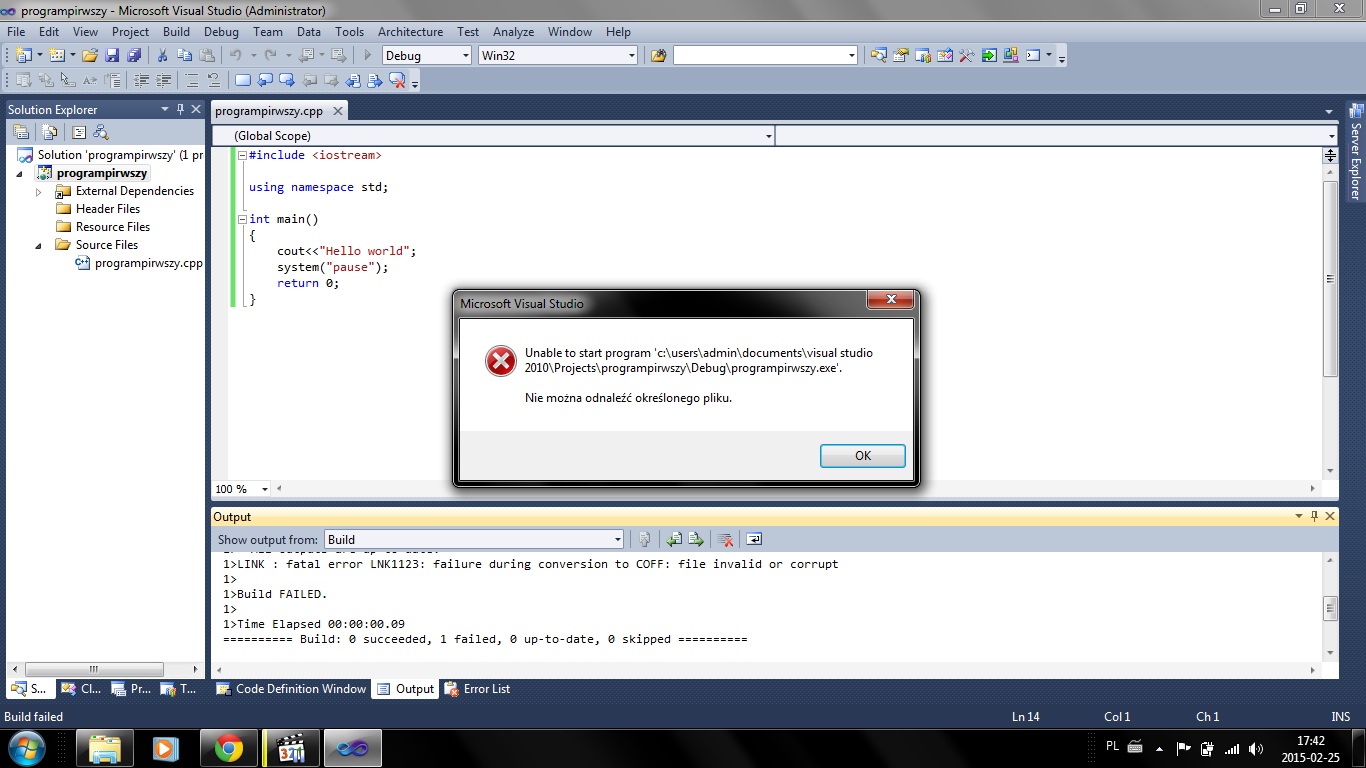Go to next message in Output toolbar
Viewport: 1366px width, 768px height.
point(696,539)
